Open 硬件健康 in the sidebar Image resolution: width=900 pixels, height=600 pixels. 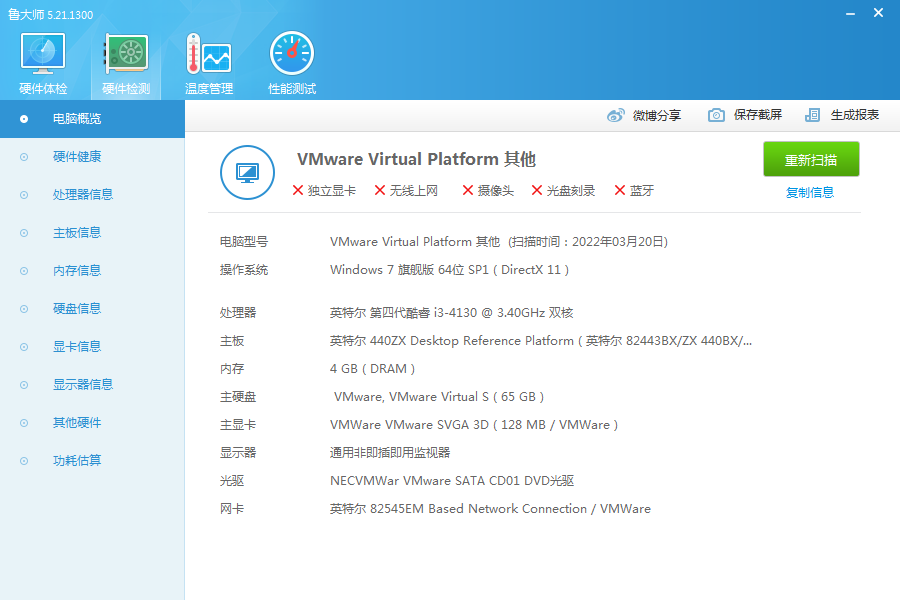(x=77, y=157)
